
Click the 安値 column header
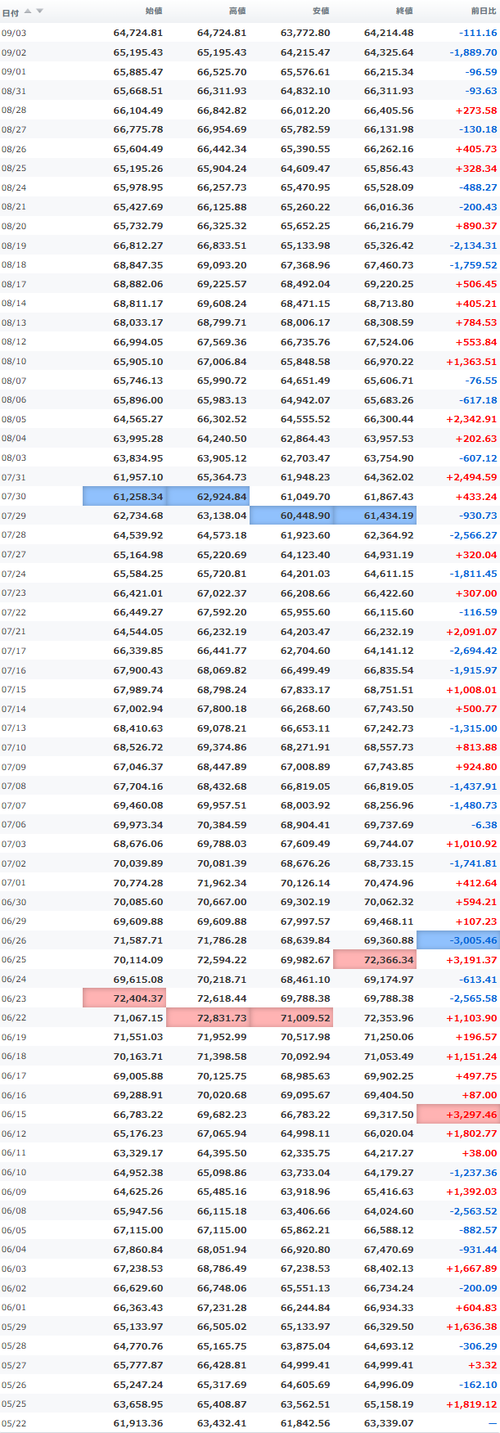click(x=320, y=11)
